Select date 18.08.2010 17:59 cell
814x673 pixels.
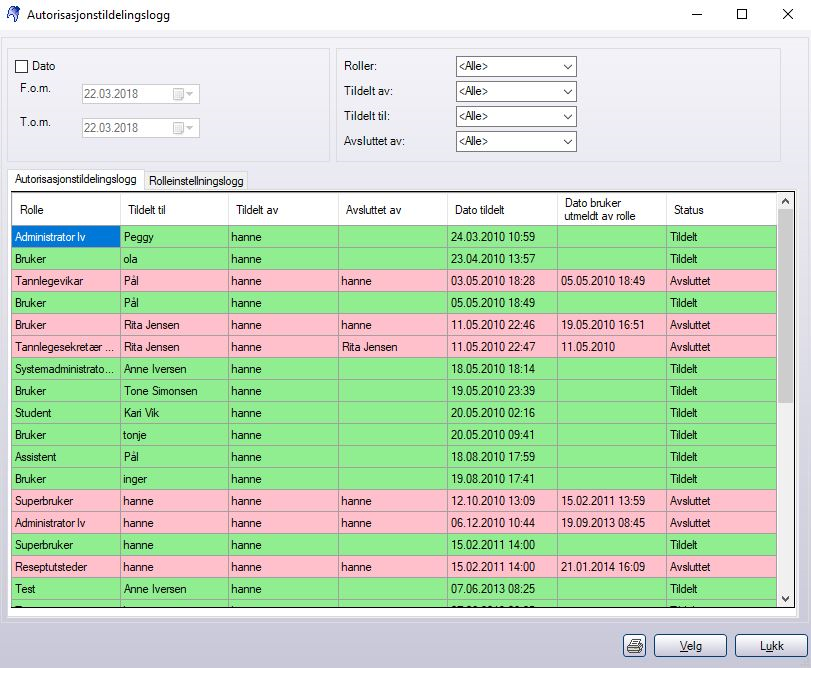click(503, 457)
